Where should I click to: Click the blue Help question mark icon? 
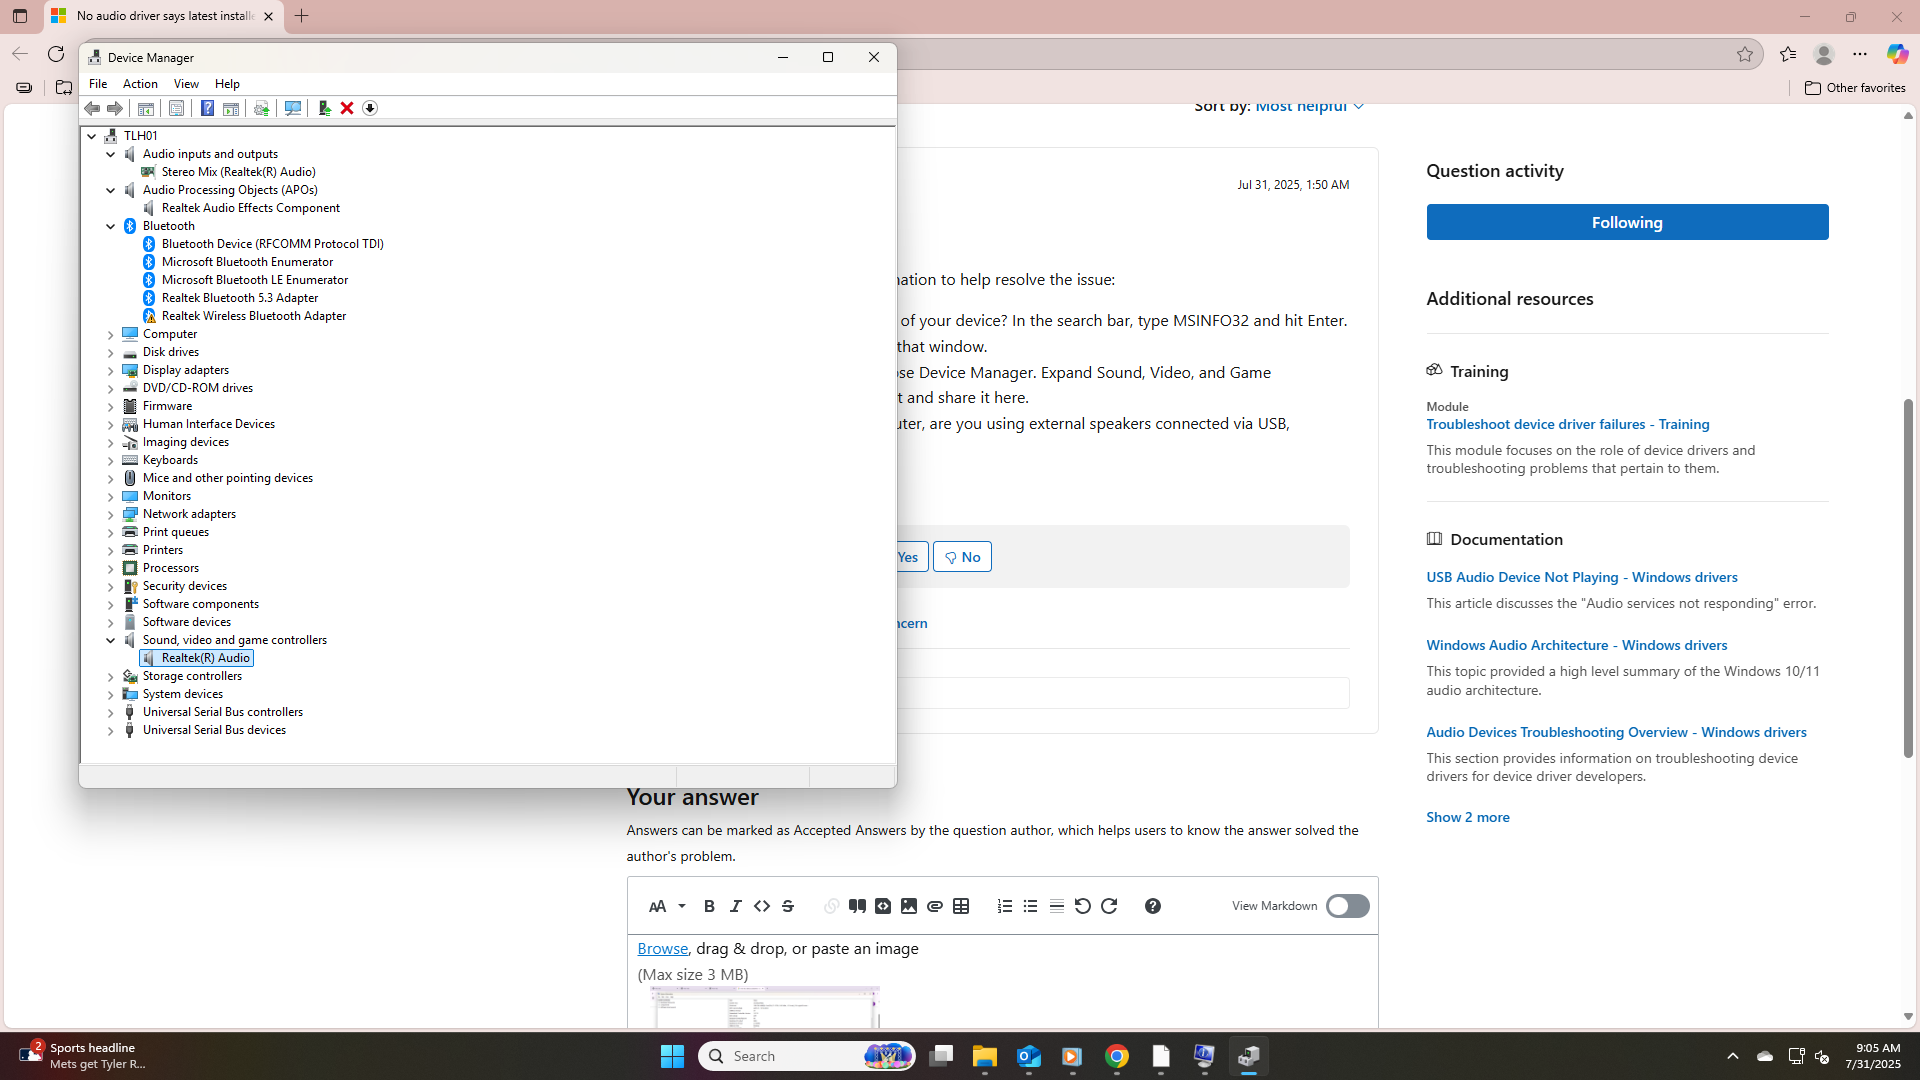pos(207,108)
